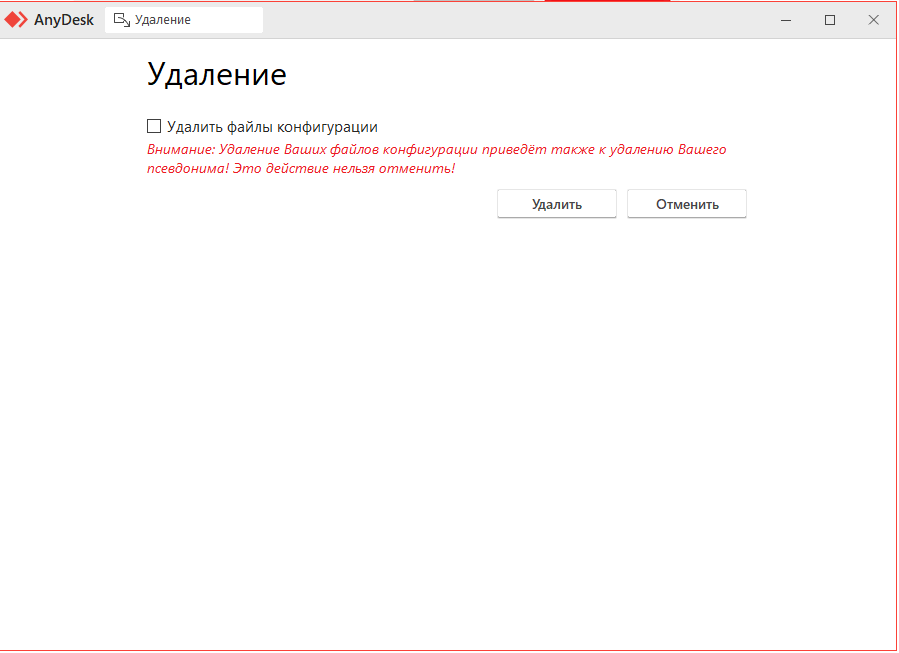Image resolution: width=899 pixels, height=653 pixels.
Task: Click the blank white area below the buttons
Action: [x=450, y=420]
